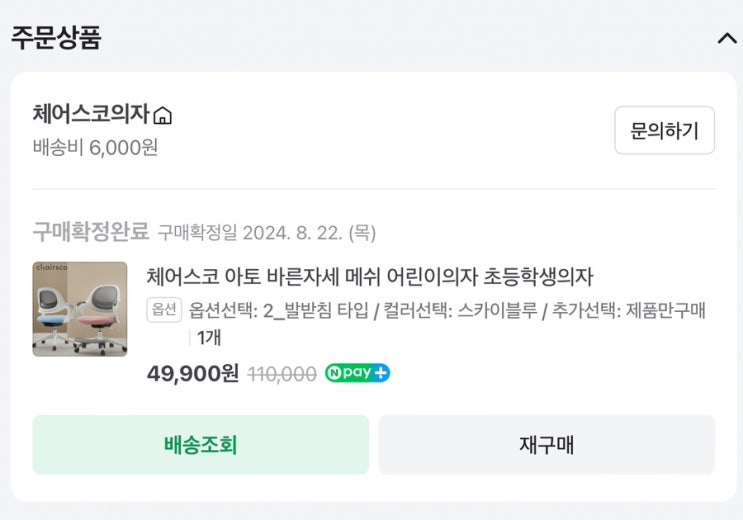Click the green Npay logo badge
Screen dimensions: 743x520
tap(348, 373)
